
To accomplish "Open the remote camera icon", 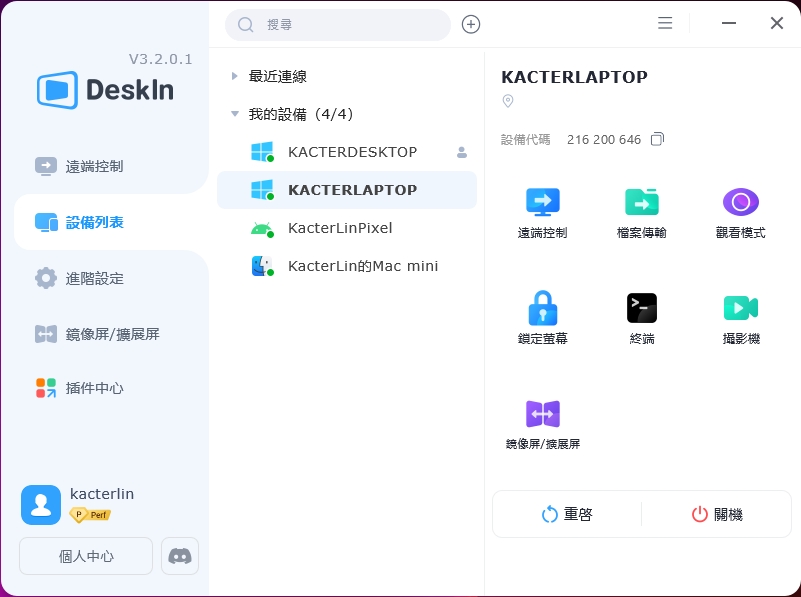I will point(740,308).
